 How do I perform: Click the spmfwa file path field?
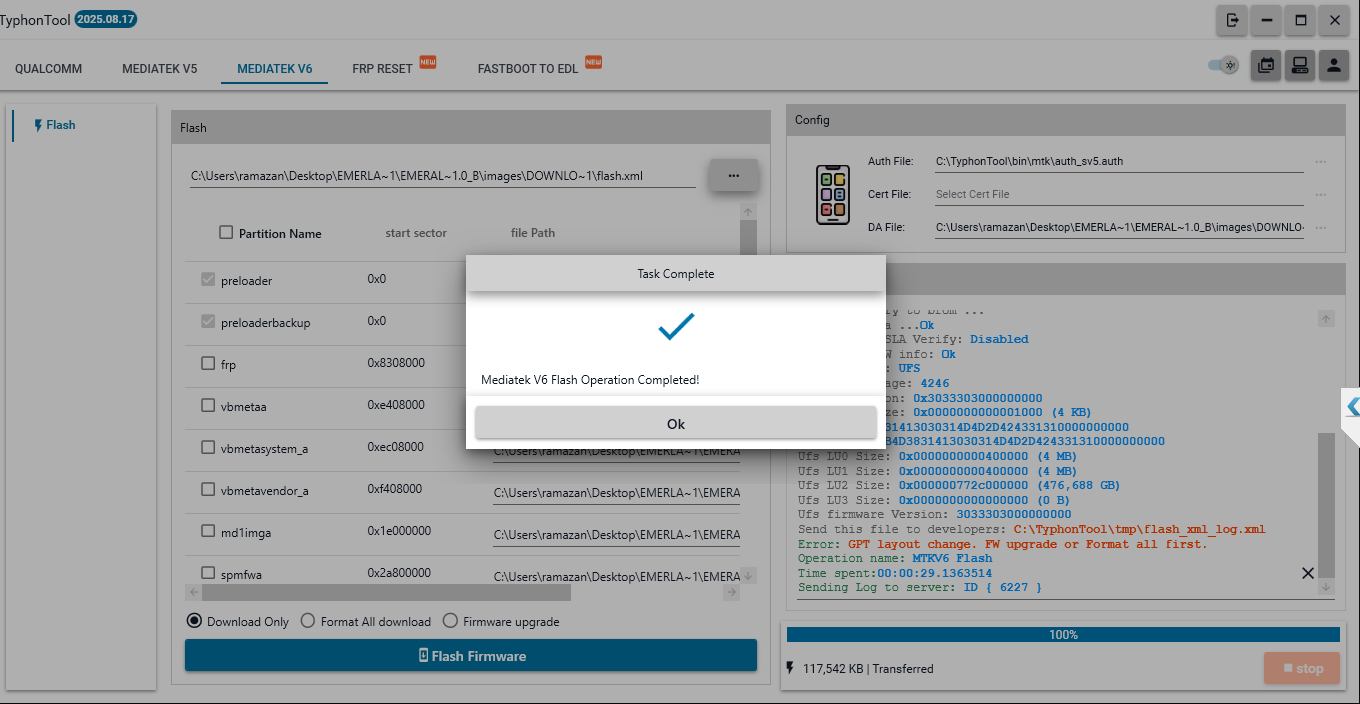pos(616,577)
